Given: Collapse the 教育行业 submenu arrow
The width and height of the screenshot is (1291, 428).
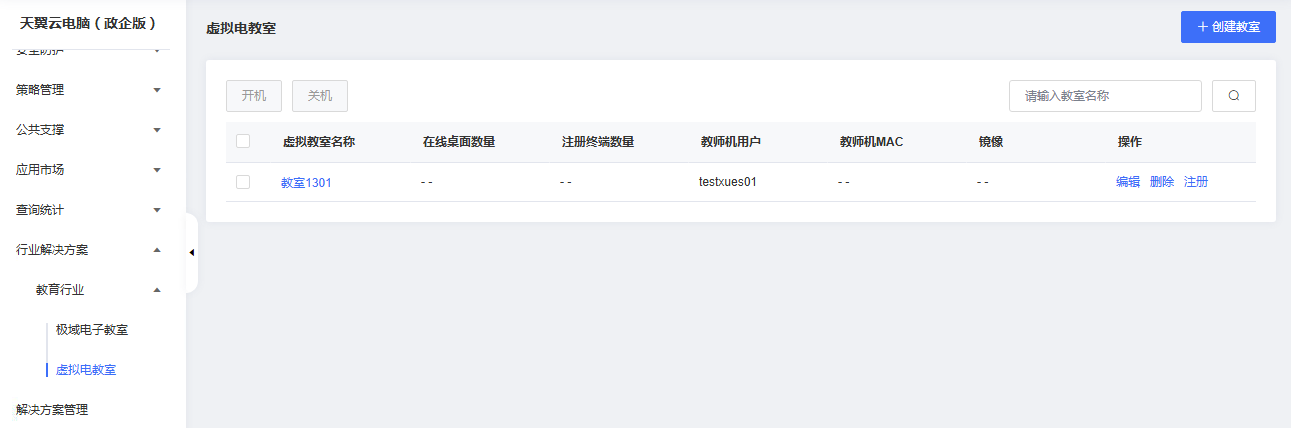Looking at the screenshot, I should point(157,290).
